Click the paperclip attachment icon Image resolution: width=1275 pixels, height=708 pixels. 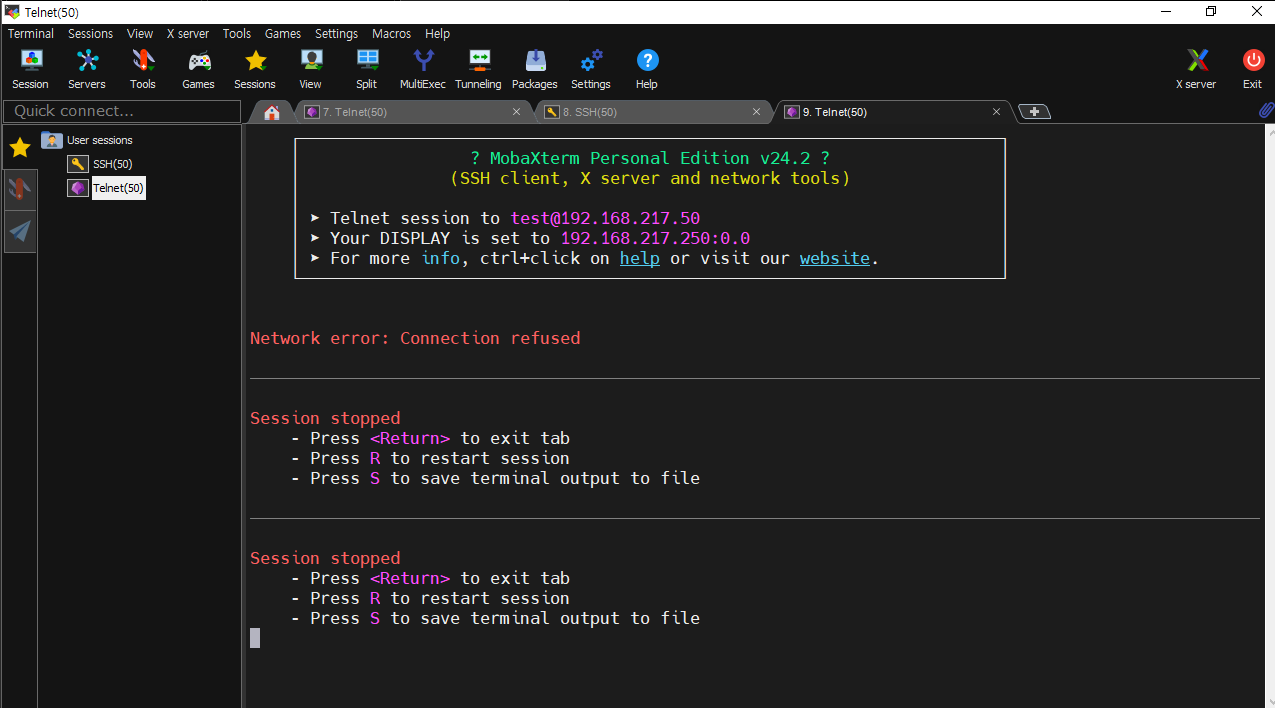[1265, 111]
